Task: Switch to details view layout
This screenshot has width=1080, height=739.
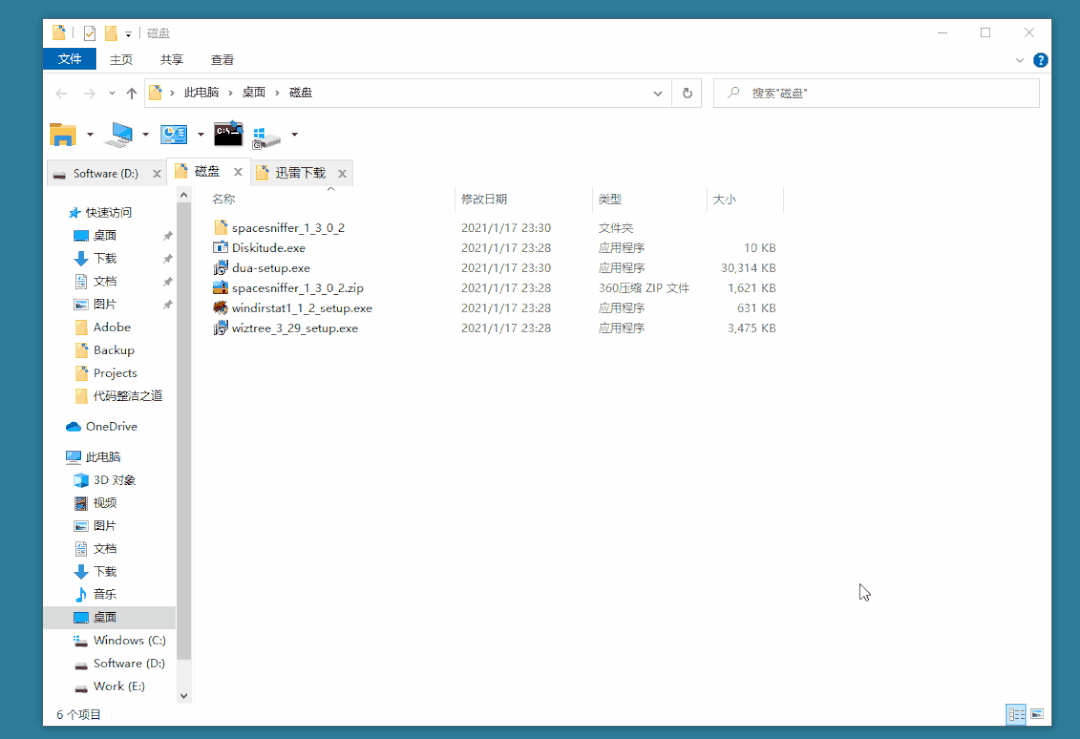Action: pos(1017,714)
